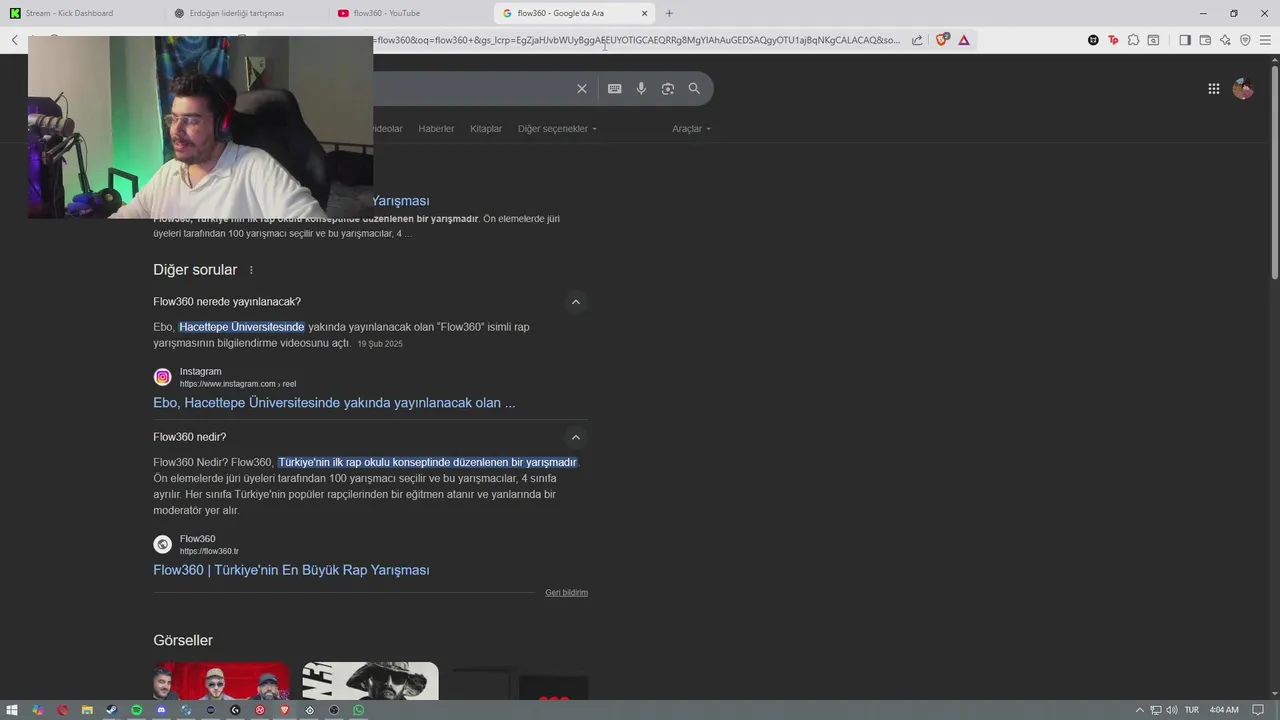Screen dimensions: 1280x720
Task: Click the share page icon in address bar
Action: [x=917, y=41]
